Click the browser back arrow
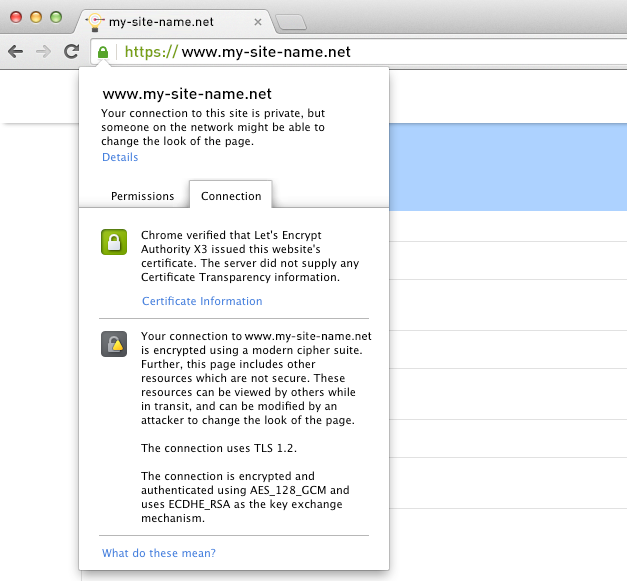Screen dimensions: 627x581 pos(16,52)
